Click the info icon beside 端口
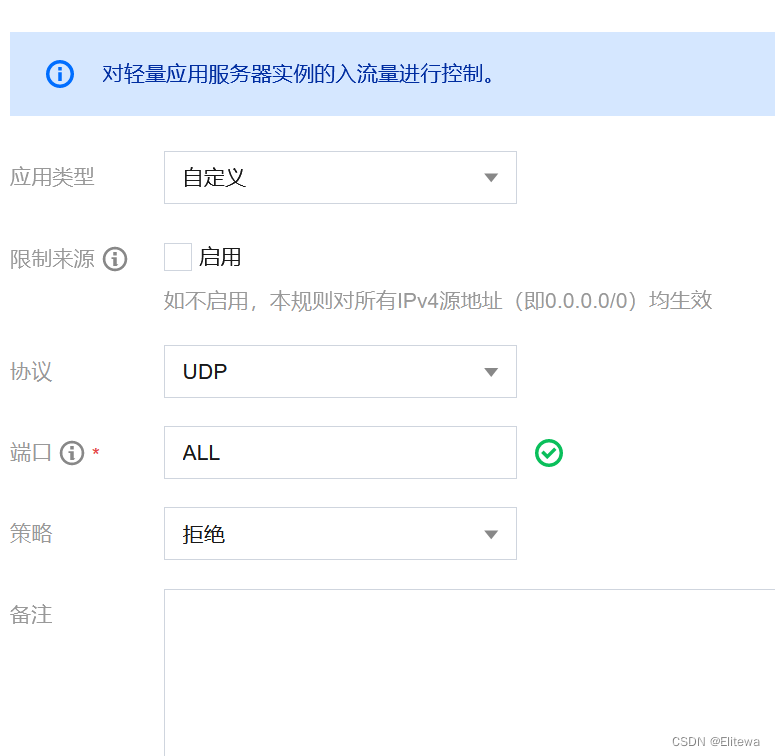 pos(72,453)
